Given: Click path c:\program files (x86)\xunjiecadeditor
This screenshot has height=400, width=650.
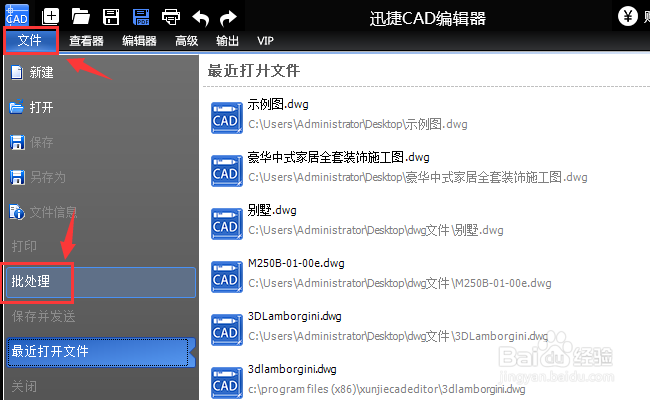Looking at the screenshot, I should (386, 389).
